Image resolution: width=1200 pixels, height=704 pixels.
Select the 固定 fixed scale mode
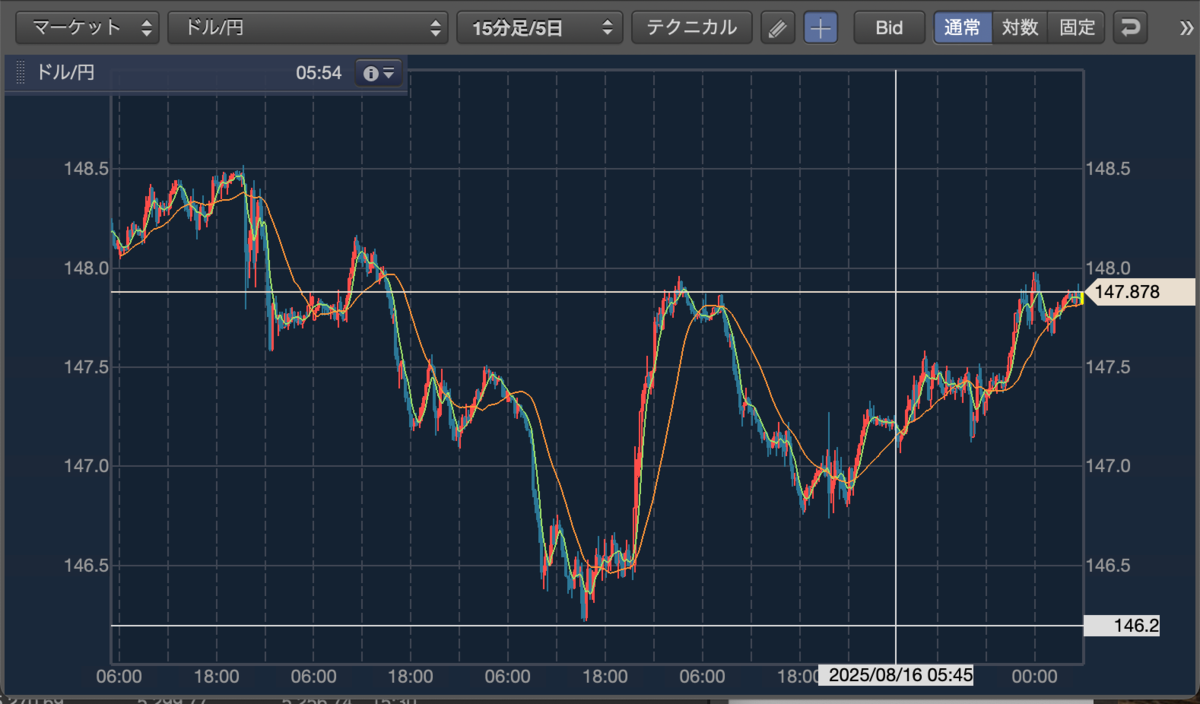(1077, 27)
